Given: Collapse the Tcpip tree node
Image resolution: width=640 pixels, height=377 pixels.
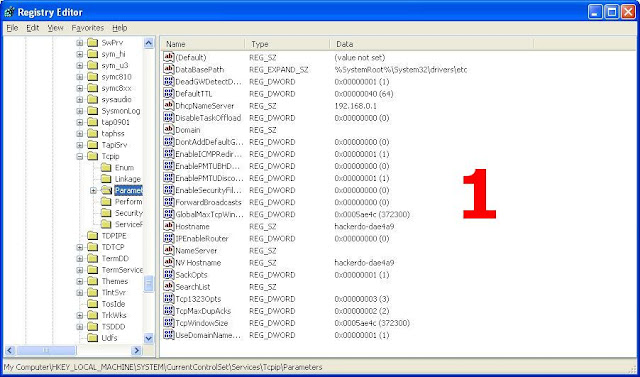Looking at the screenshot, I should tap(80, 156).
